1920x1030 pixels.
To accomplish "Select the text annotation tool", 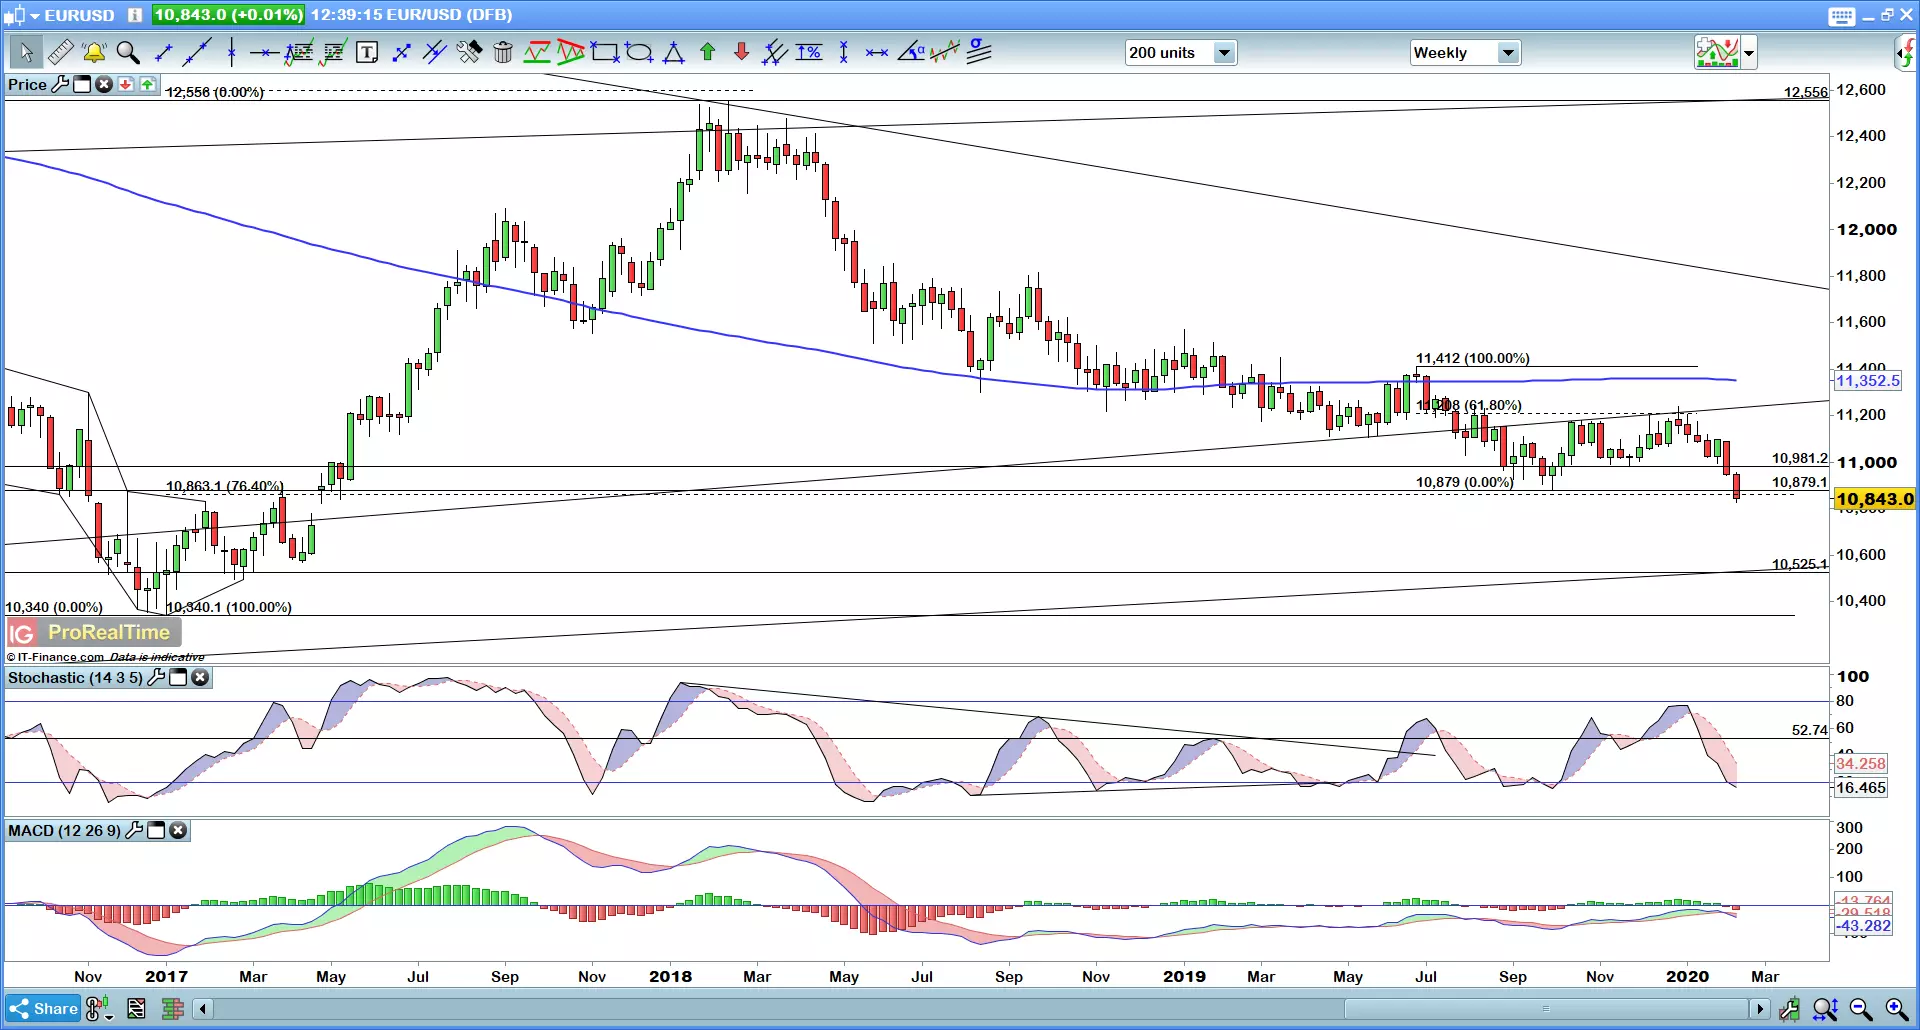I will [367, 52].
